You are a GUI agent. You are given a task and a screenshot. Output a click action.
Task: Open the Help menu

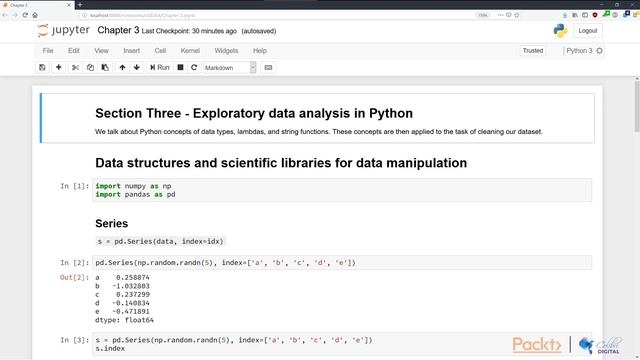click(x=260, y=51)
